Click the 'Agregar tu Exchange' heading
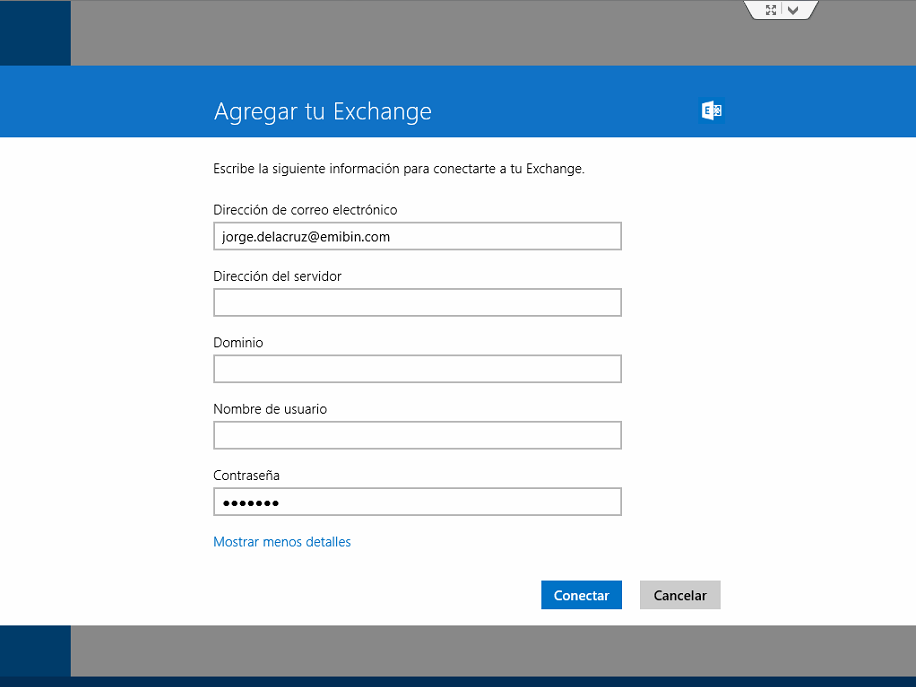The height and width of the screenshot is (687, 916). point(322,111)
